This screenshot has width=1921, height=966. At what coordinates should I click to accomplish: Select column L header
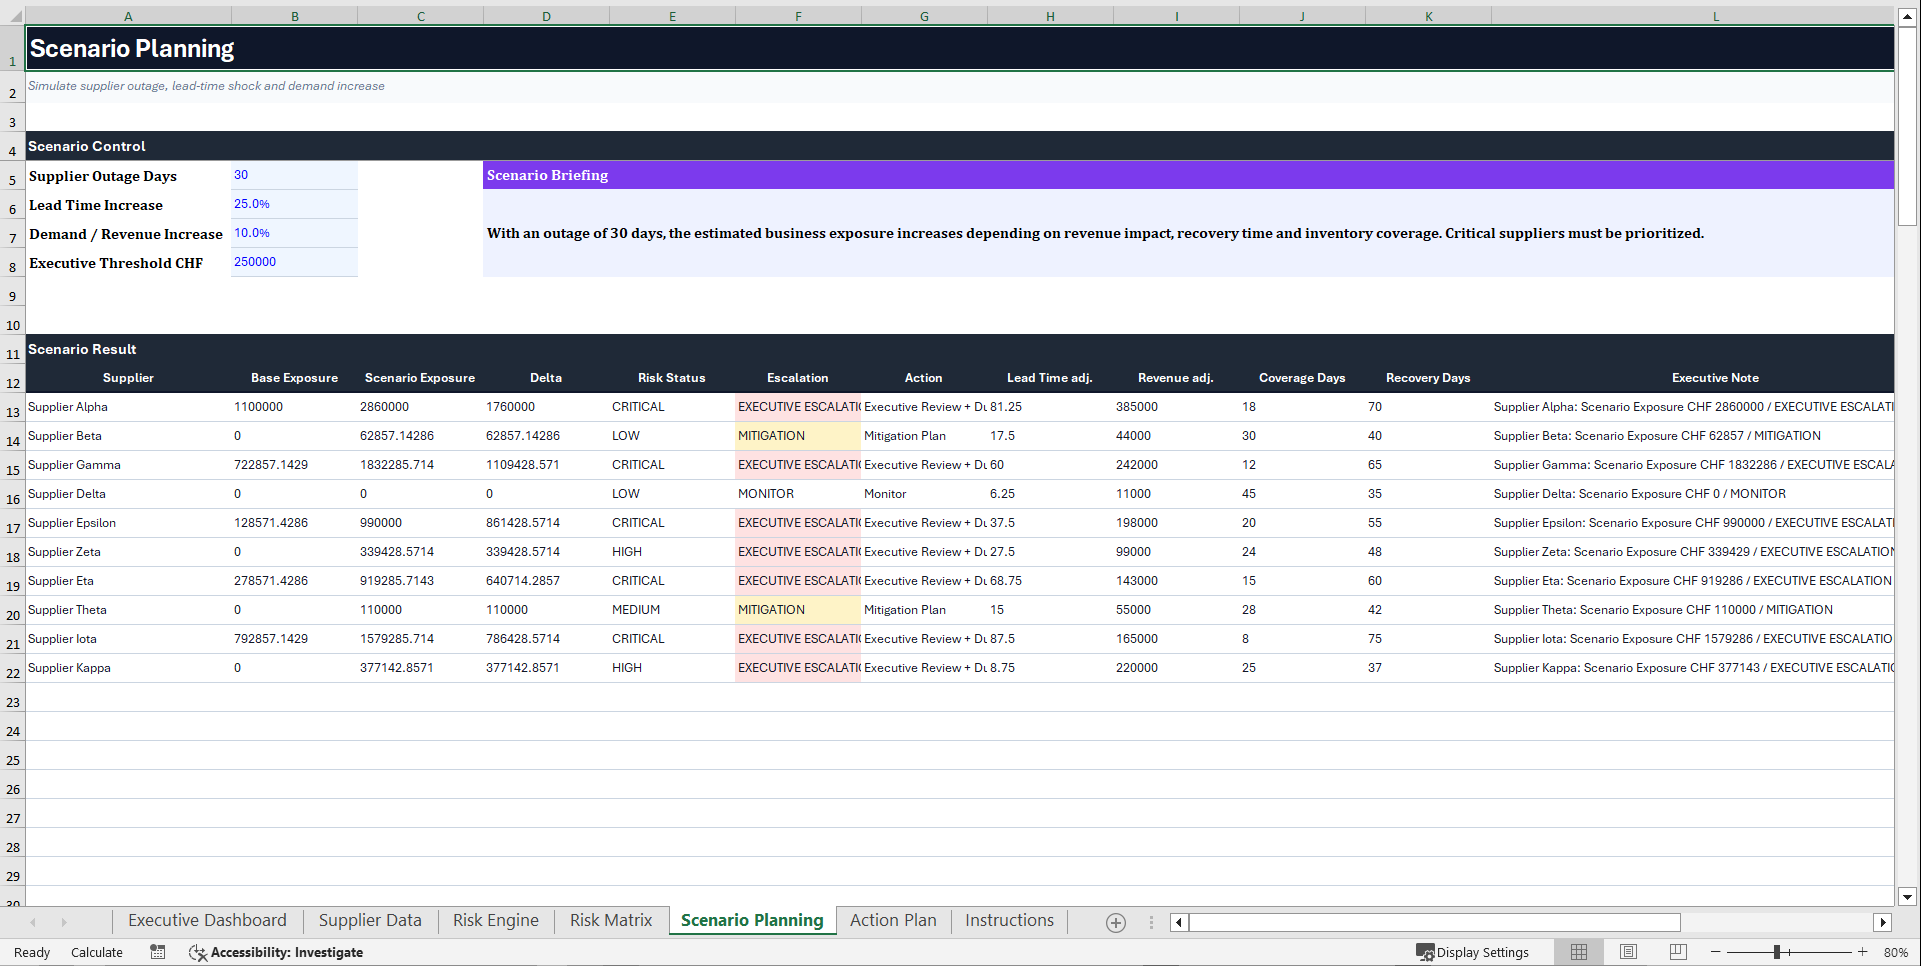click(1715, 16)
